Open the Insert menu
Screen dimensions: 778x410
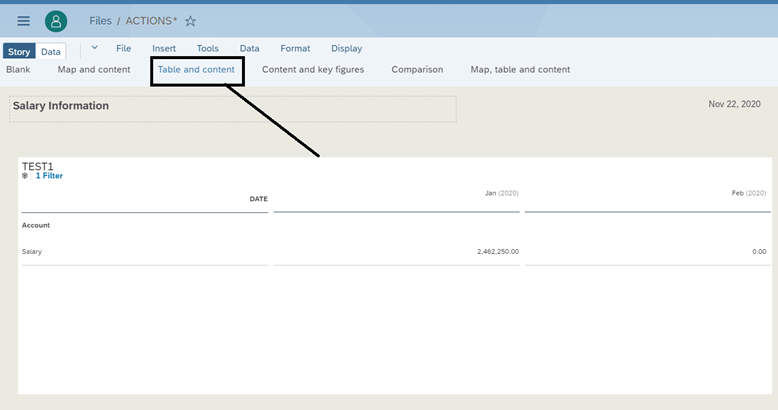click(x=164, y=48)
